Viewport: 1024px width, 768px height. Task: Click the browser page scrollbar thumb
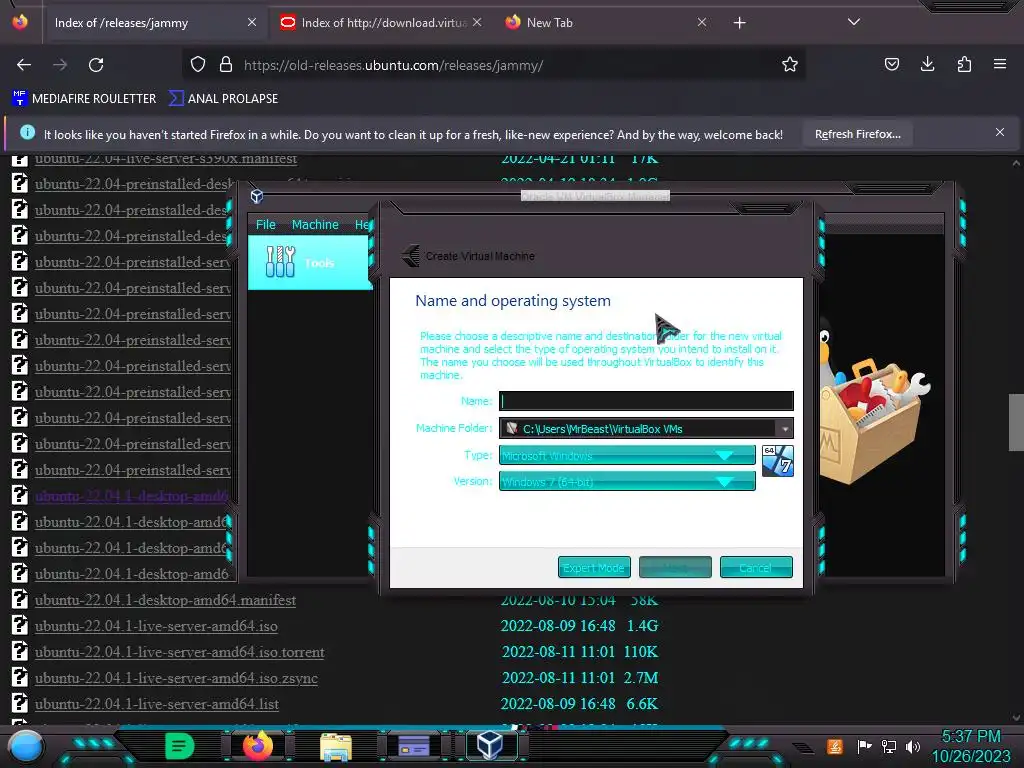[x=1016, y=422]
